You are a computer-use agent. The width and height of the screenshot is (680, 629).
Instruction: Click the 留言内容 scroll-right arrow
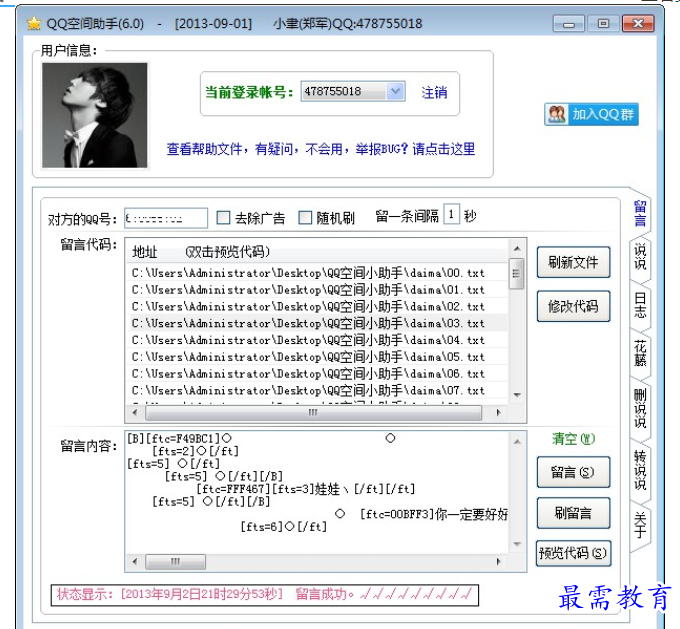coord(498,561)
